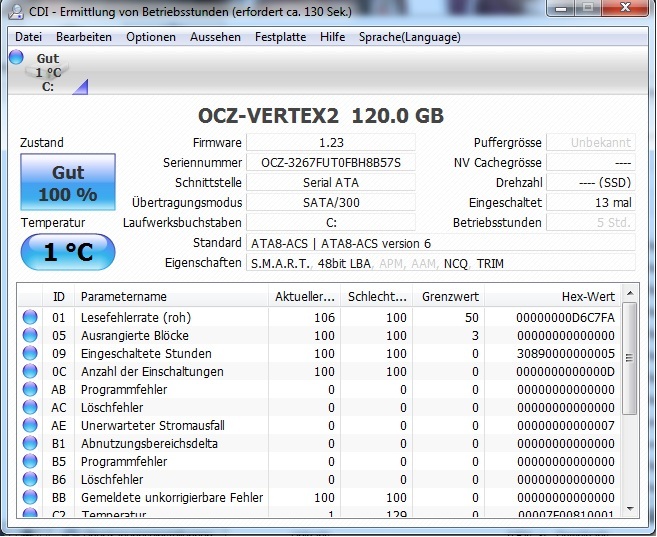
Task: Open the Bearbeiten menu
Action: click(x=84, y=37)
